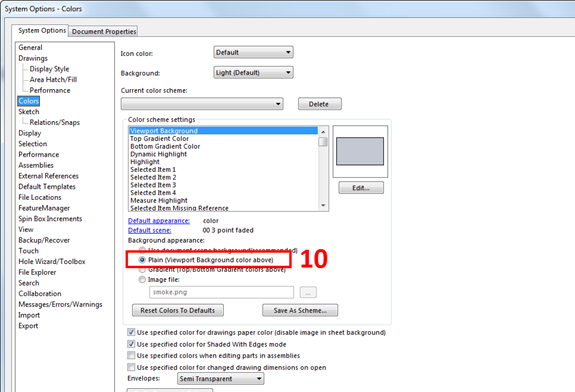Select the System Options tab
This screenshot has height=392, width=575.
coord(42,30)
